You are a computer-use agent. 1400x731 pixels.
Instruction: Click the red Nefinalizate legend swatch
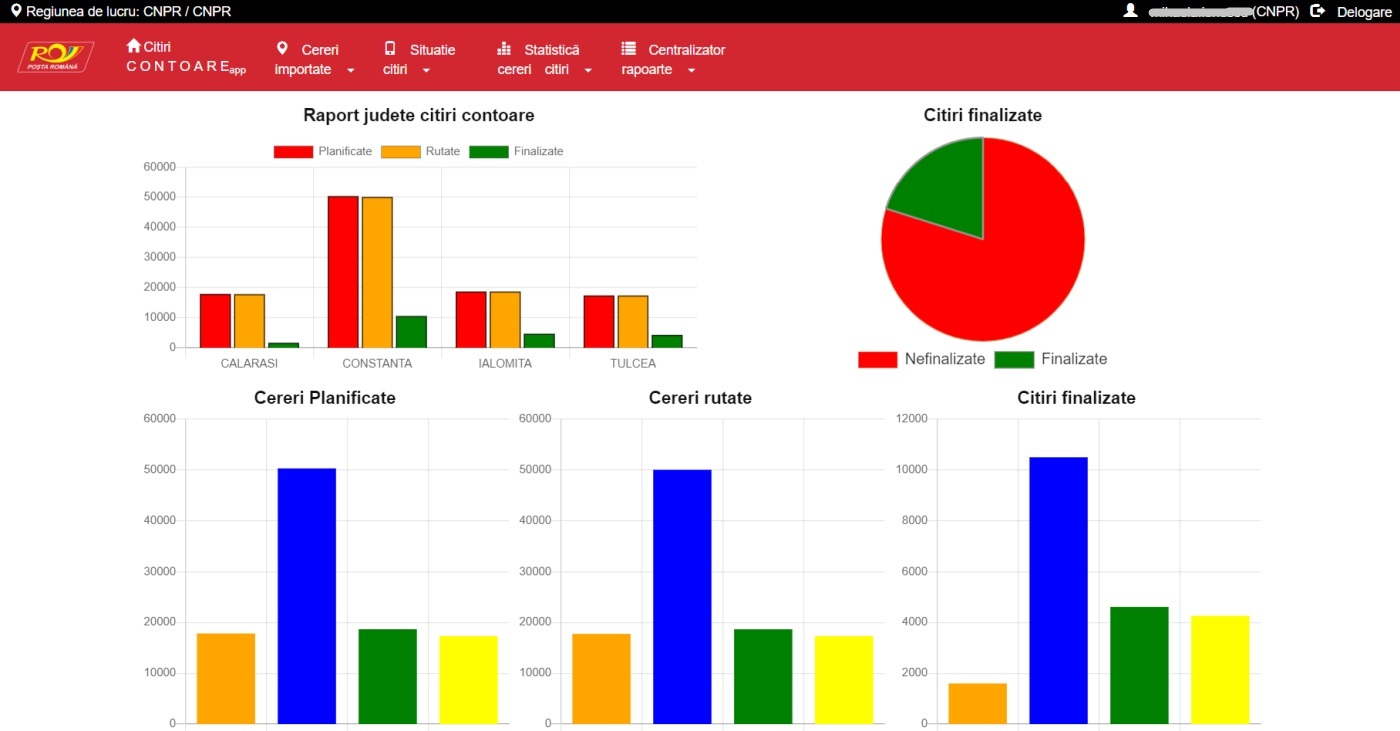tap(877, 360)
